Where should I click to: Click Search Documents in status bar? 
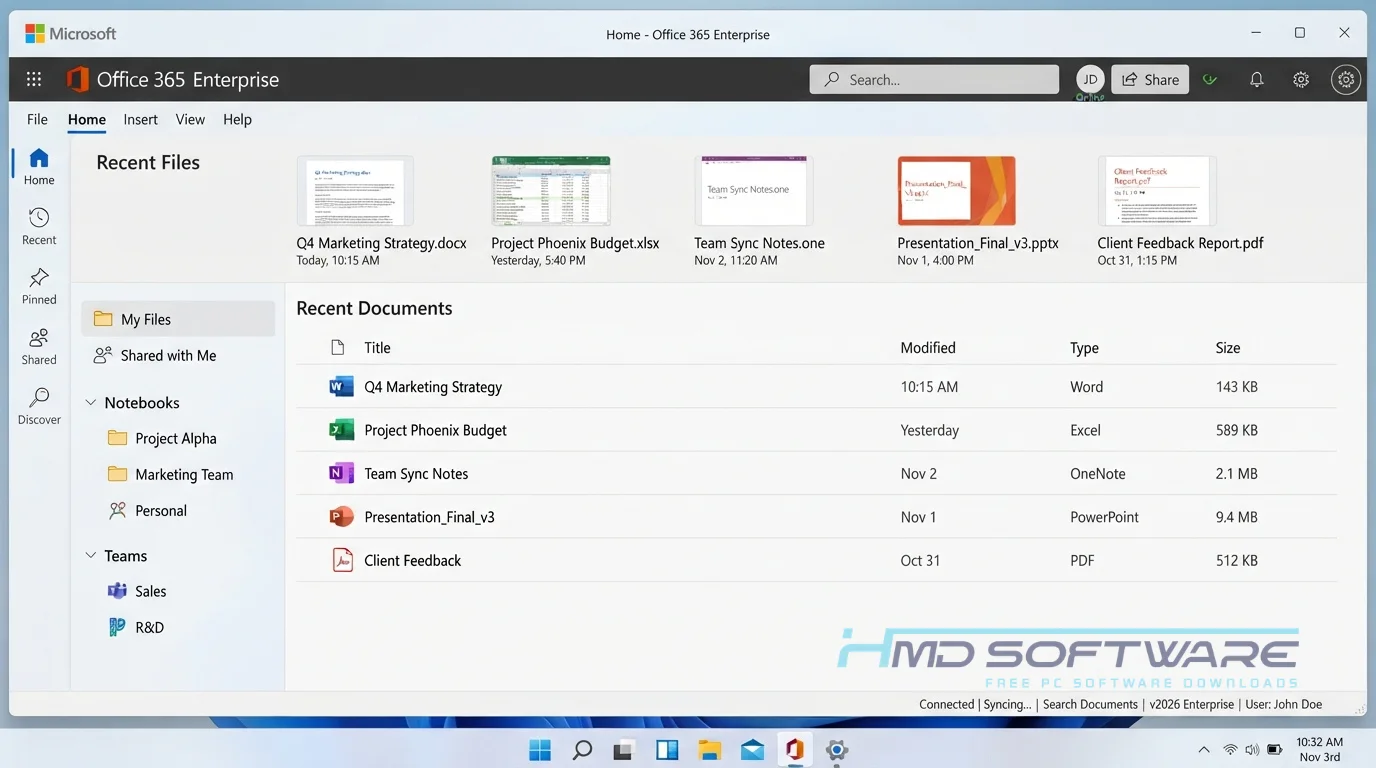pos(1090,704)
